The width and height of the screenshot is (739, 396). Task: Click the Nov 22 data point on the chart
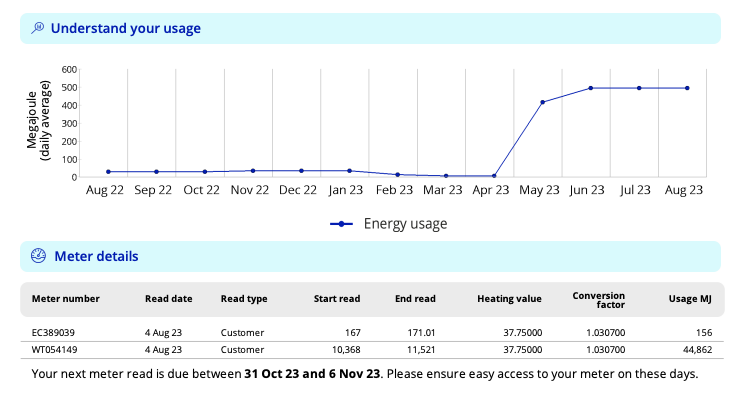click(253, 171)
